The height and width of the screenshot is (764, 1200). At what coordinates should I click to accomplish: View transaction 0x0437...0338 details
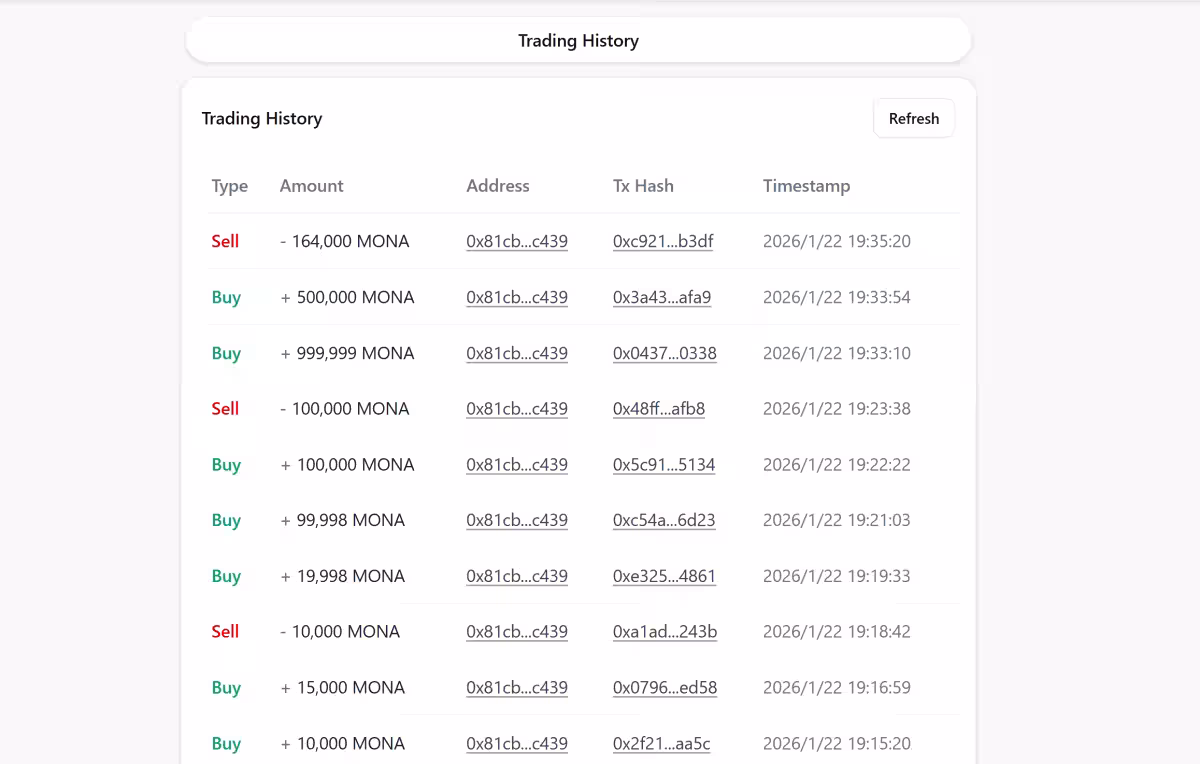coord(664,353)
